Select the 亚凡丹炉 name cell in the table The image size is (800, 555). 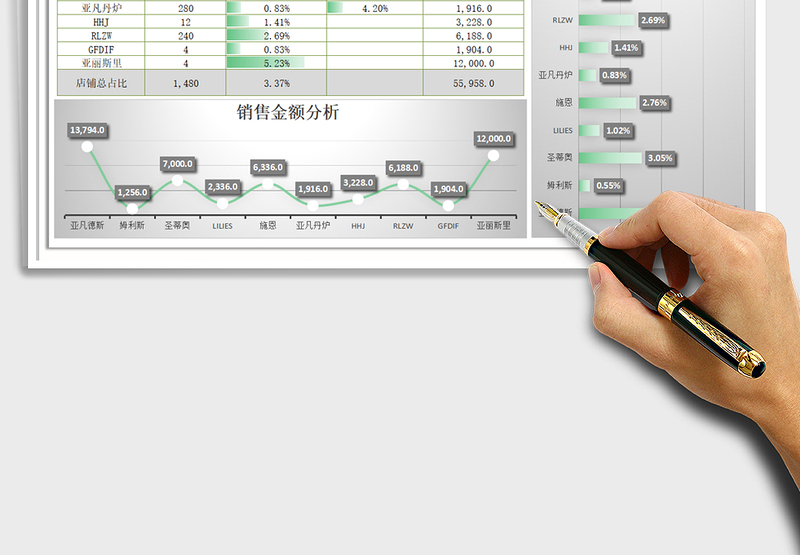(101, 8)
